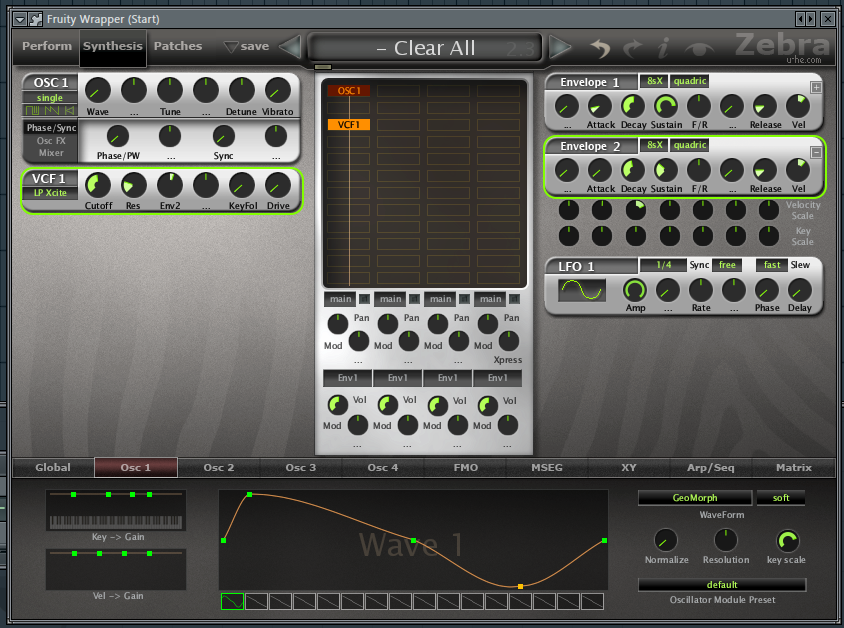Image resolution: width=844 pixels, height=628 pixels.
Task: Click the redo arrow icon
Action: 633,48
